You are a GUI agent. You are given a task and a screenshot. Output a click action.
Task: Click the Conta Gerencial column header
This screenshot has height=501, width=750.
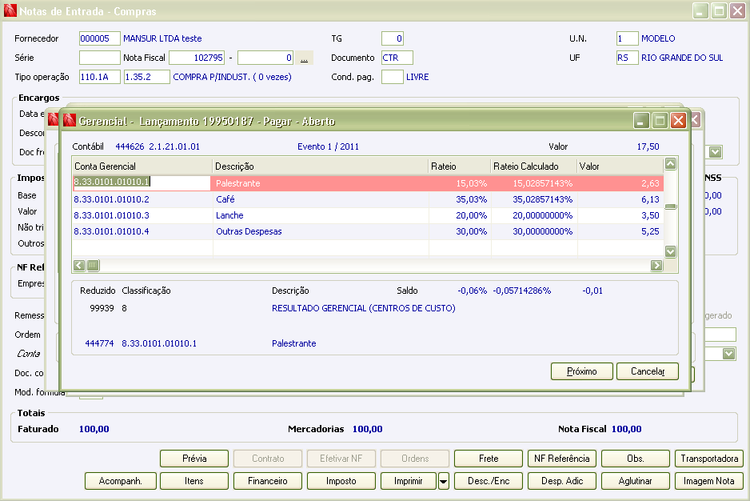click(142, 167)
